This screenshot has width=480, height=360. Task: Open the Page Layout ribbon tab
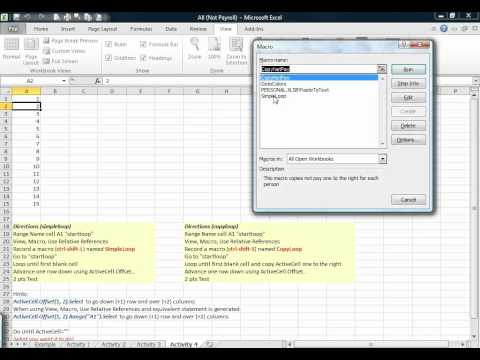coord(102,29)
